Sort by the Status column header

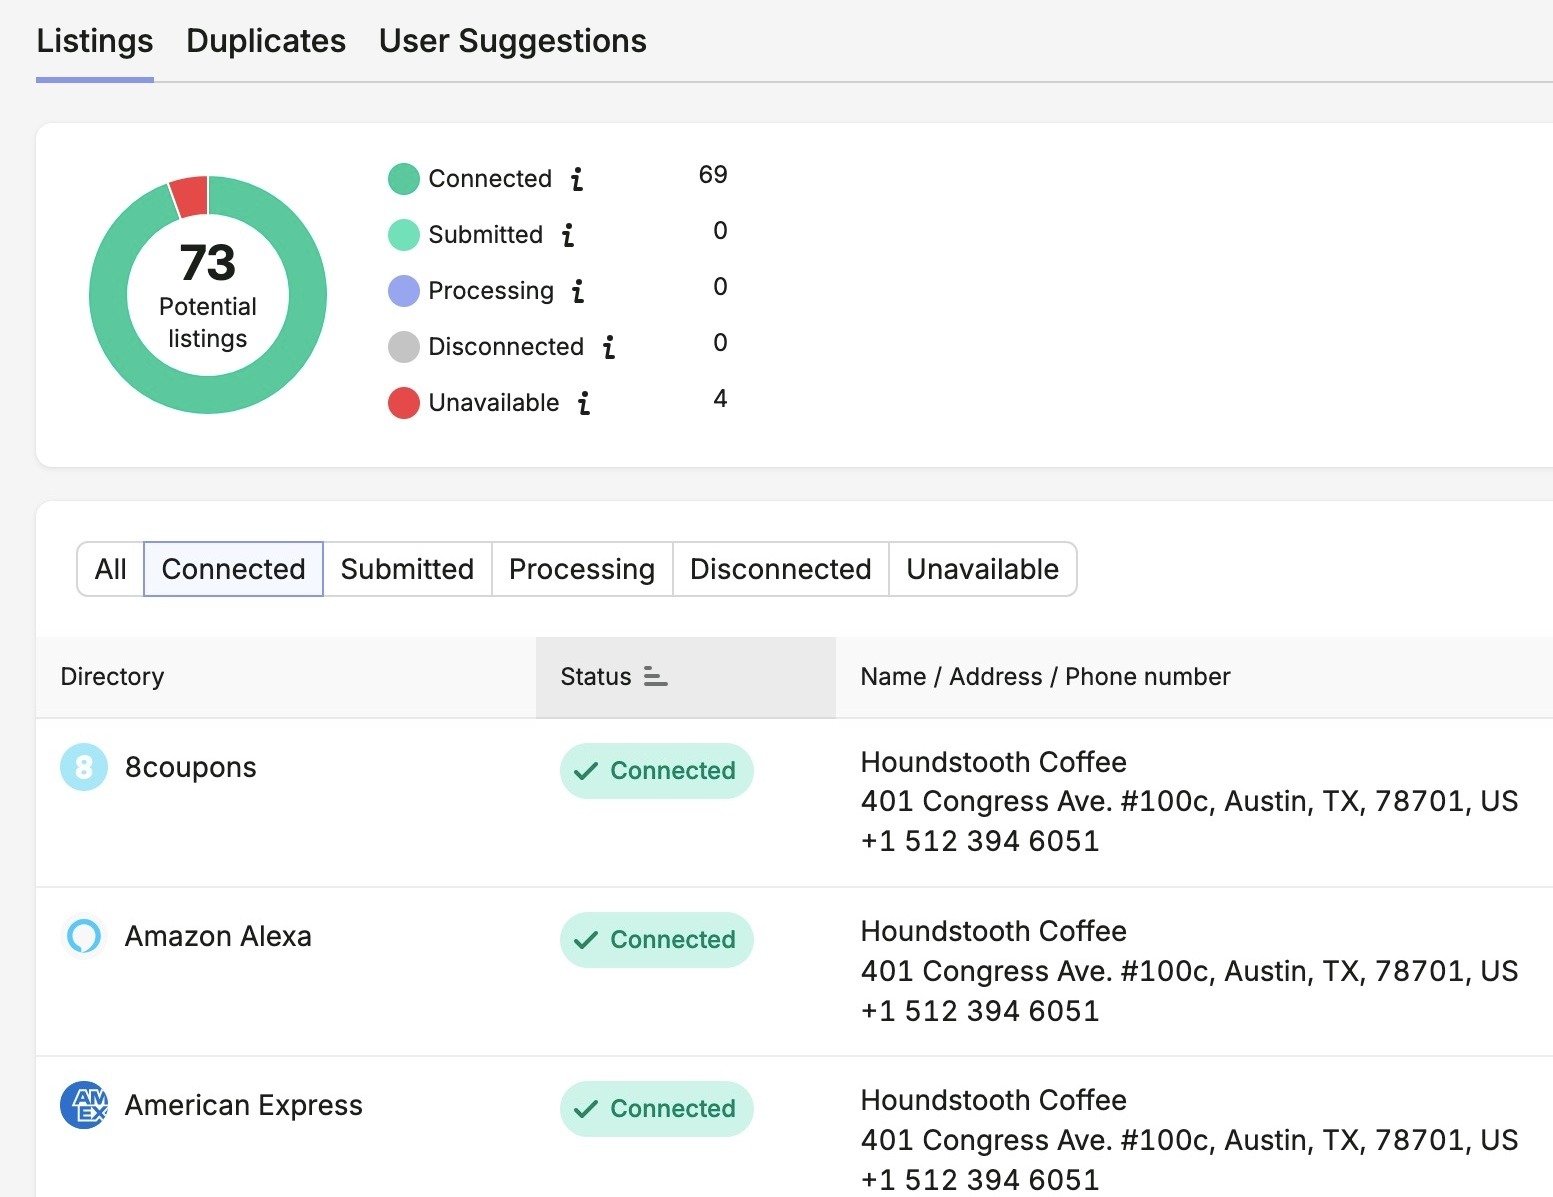coord(685,677)
